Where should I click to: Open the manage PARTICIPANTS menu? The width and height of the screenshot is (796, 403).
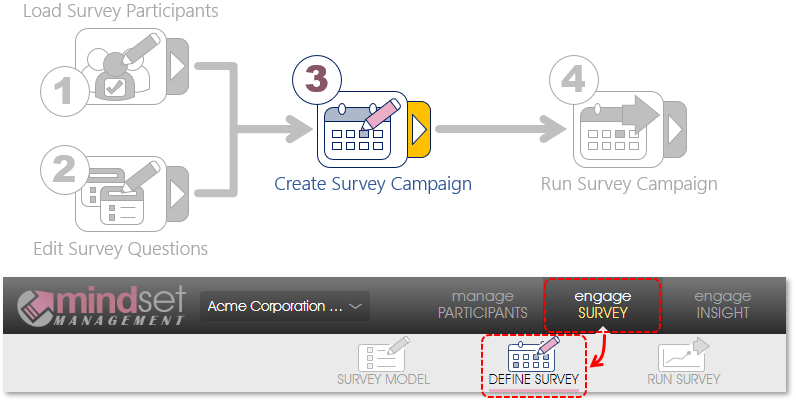483,305
